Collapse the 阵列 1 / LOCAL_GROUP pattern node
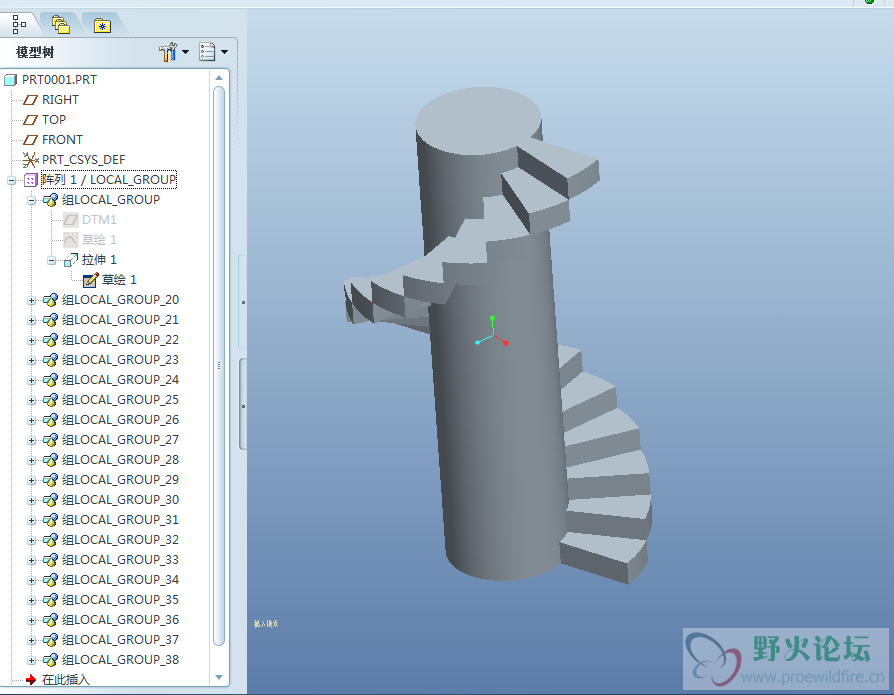Image resolution: width=894 pixels, height=695 pixels. pos(11,181)
